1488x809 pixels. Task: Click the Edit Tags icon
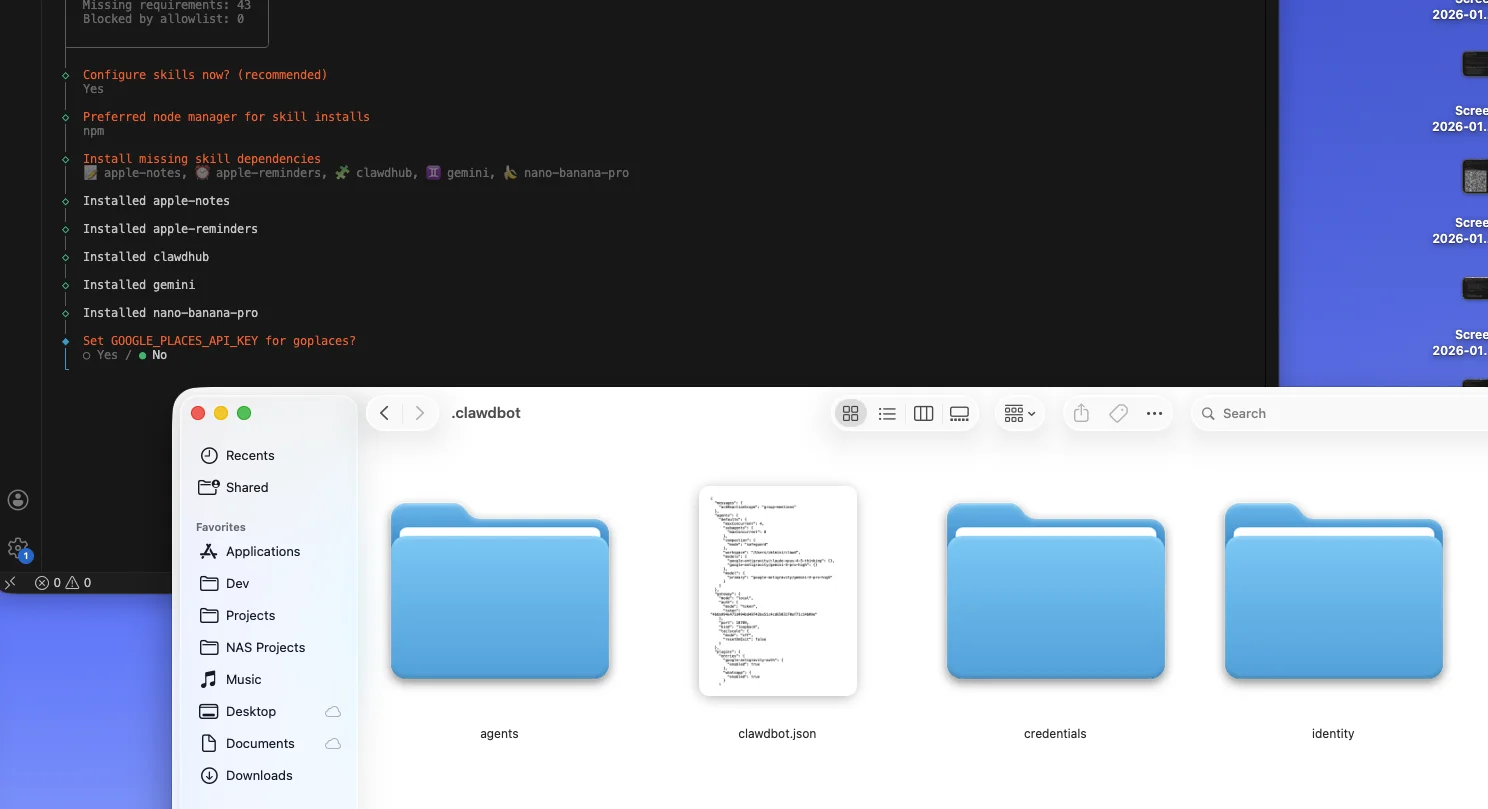click(1118, 413)
